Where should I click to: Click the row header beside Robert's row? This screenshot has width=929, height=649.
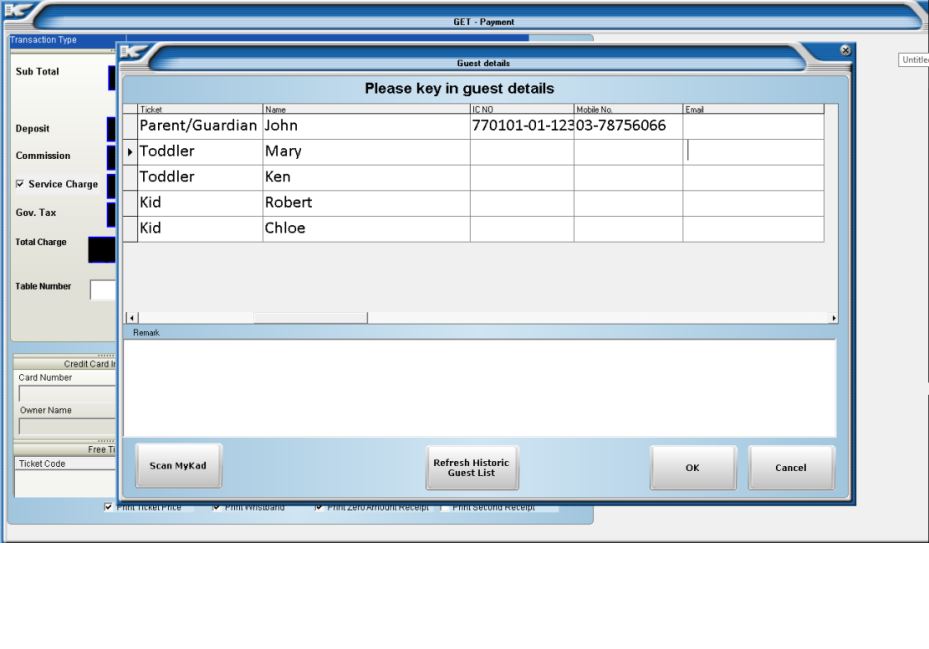click(x=130, y=203)
